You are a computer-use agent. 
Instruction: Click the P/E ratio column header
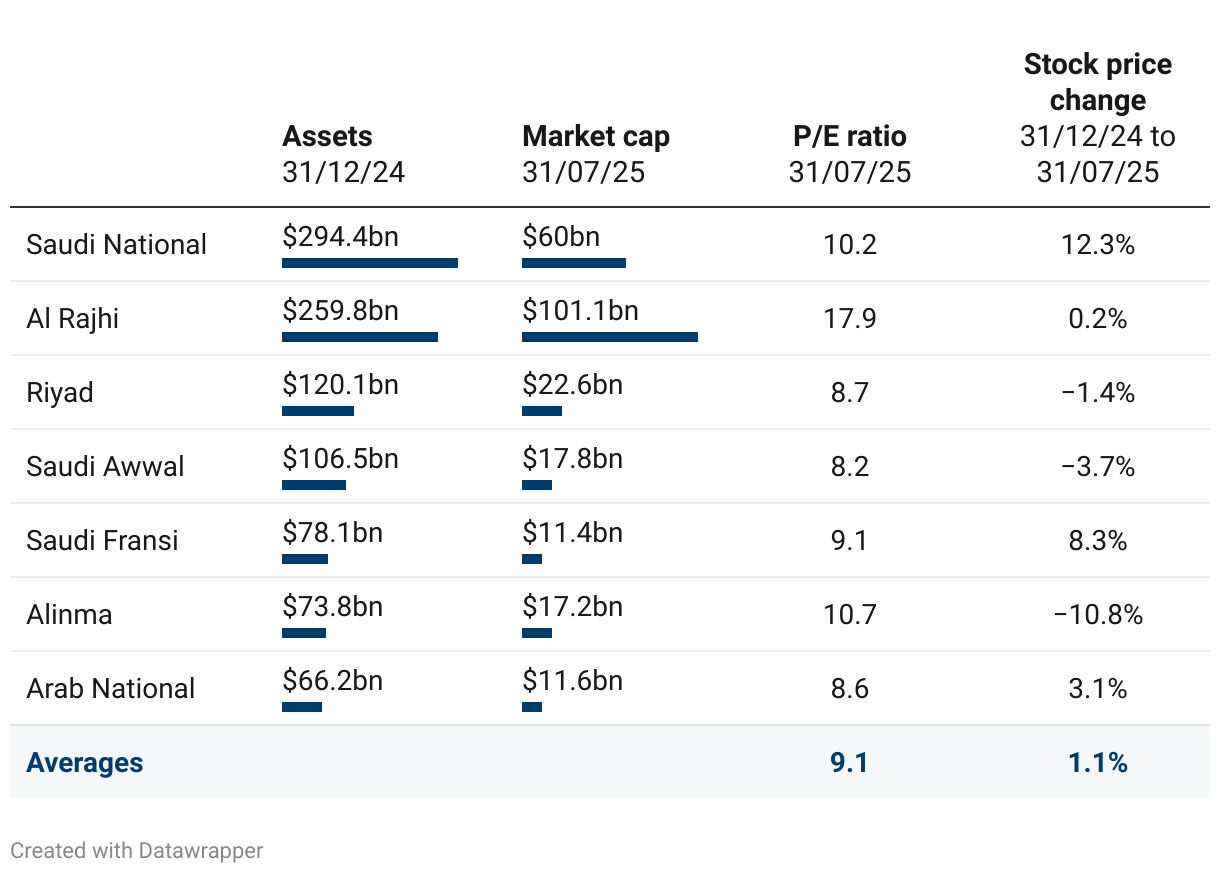[849, 137]
